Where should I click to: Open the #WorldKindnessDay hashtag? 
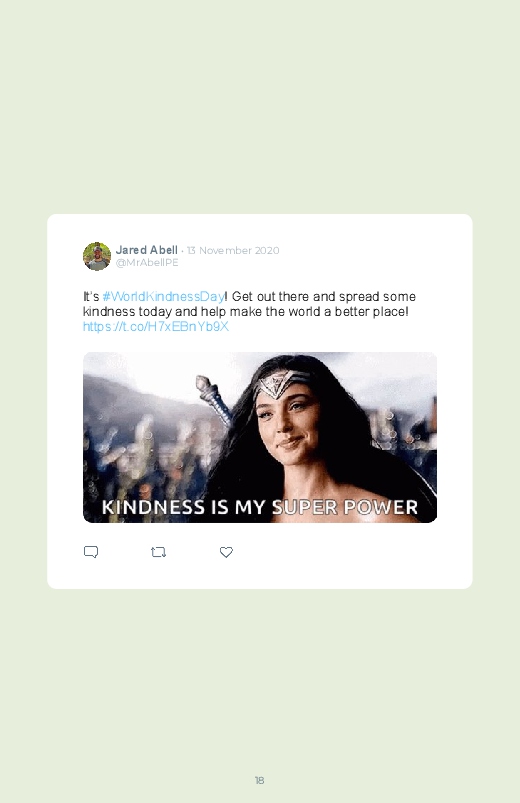(163, 297)
